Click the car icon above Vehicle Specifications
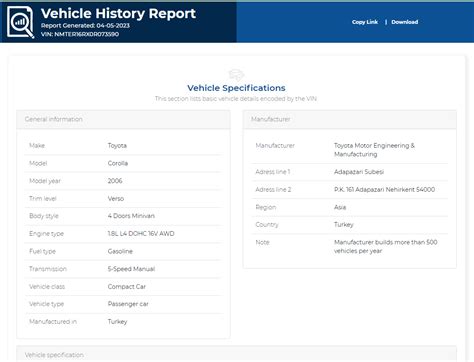The height and width of the screenshot is (362, 474). [236, 75]
